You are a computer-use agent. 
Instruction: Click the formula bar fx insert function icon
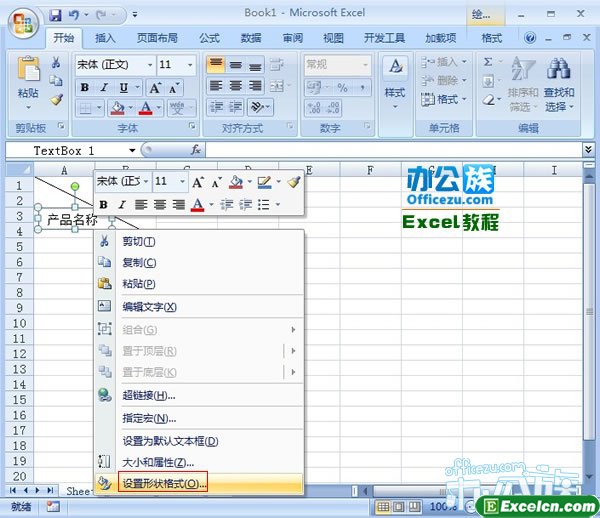point(196,150)
